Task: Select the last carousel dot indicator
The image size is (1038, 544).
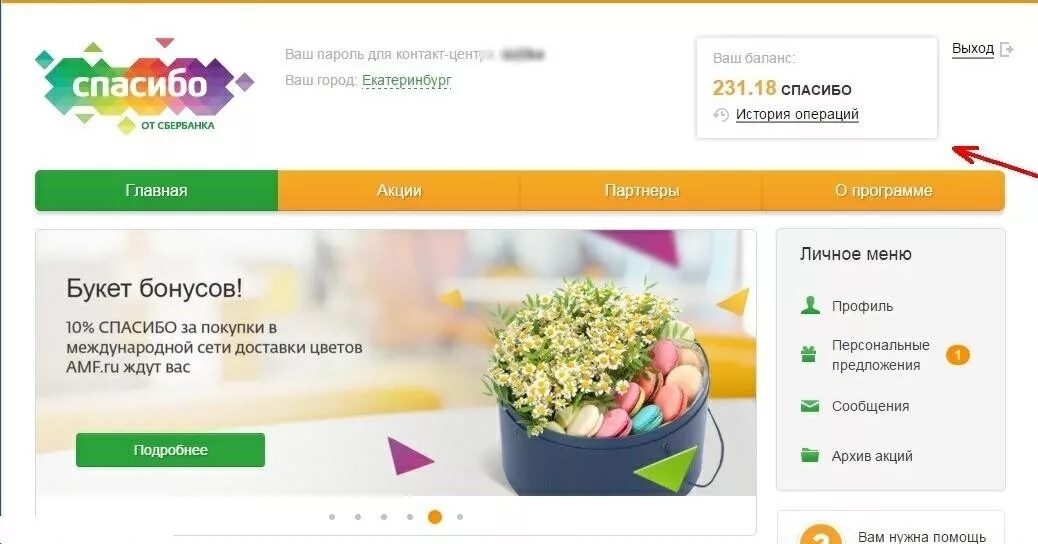Action: point(460,517)
